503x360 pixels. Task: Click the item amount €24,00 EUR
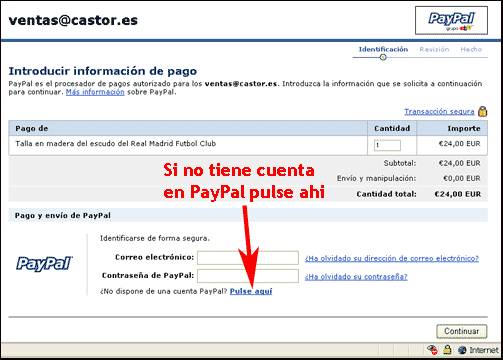coord(459,144)
